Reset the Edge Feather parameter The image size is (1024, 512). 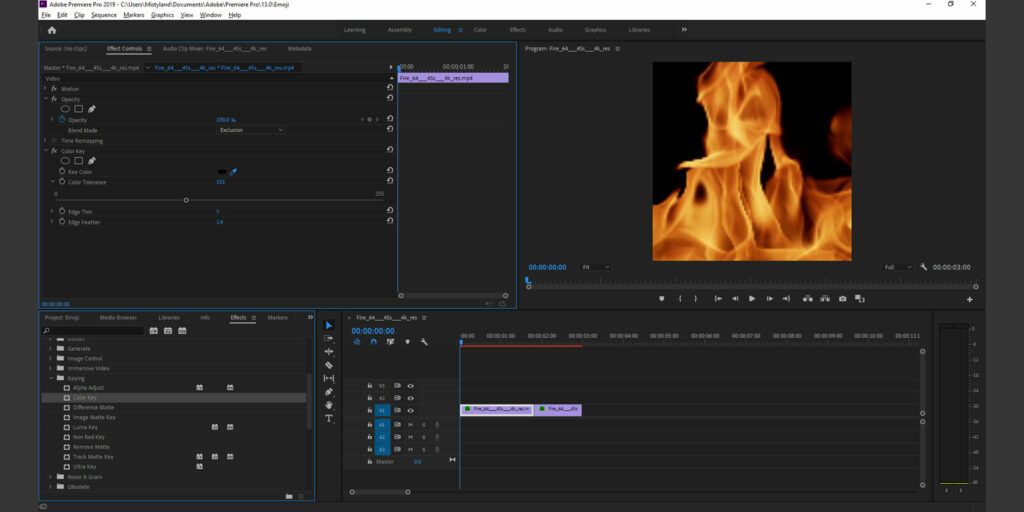tap(390, 221)
